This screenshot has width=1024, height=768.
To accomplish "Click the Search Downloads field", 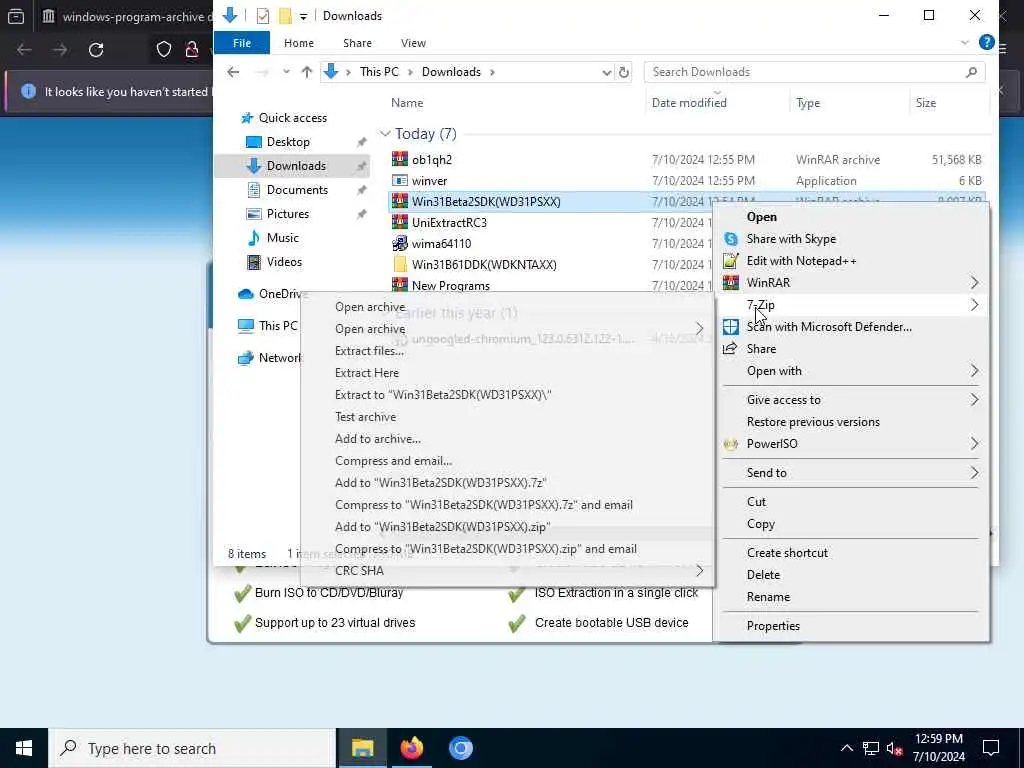I will (x=814, y=72).
